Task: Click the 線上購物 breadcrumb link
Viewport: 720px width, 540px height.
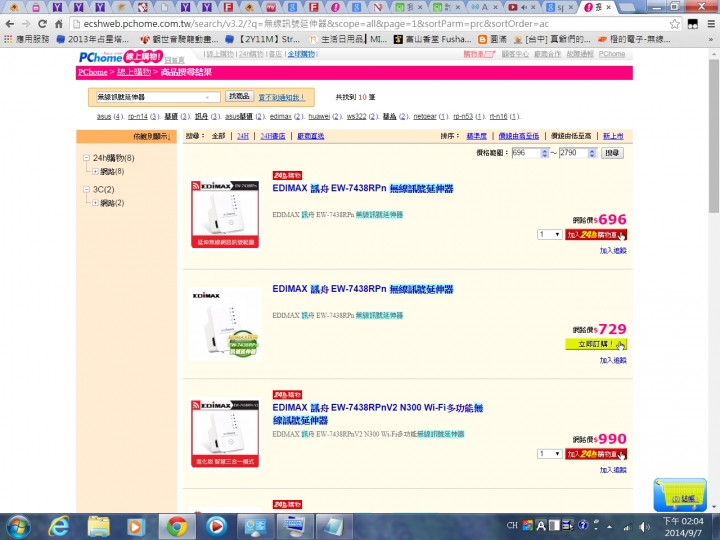Action: pyautogui.click(x=134, y=72)
